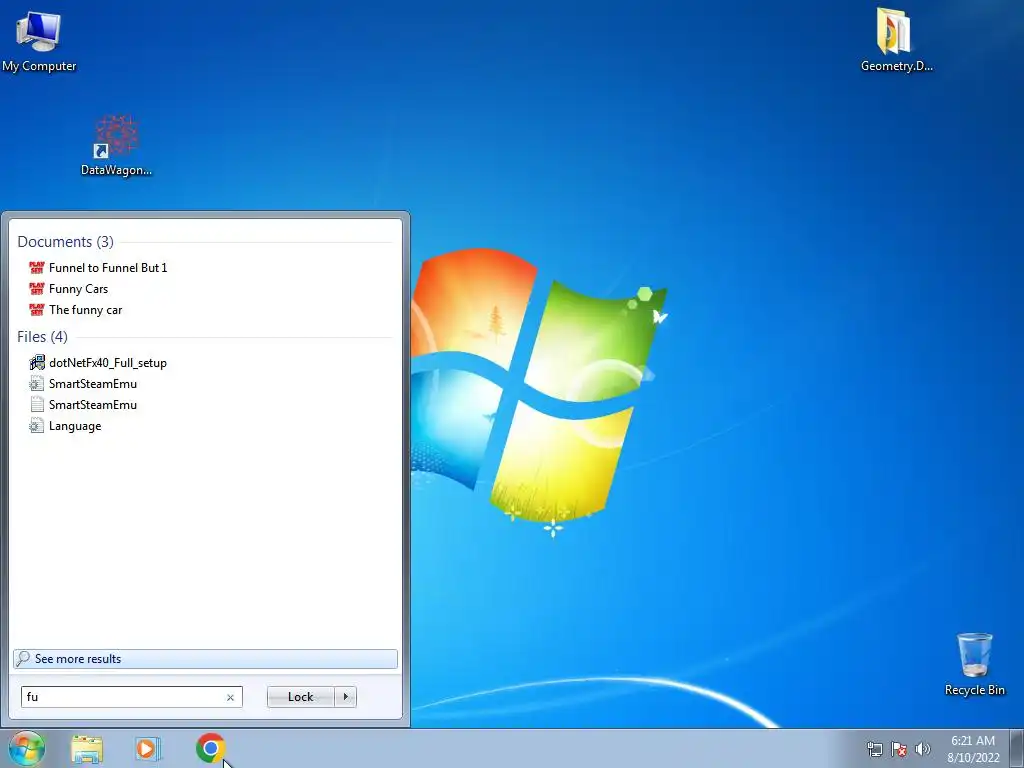
Task: Click the Files (4) group header
Action: (42, 337)
